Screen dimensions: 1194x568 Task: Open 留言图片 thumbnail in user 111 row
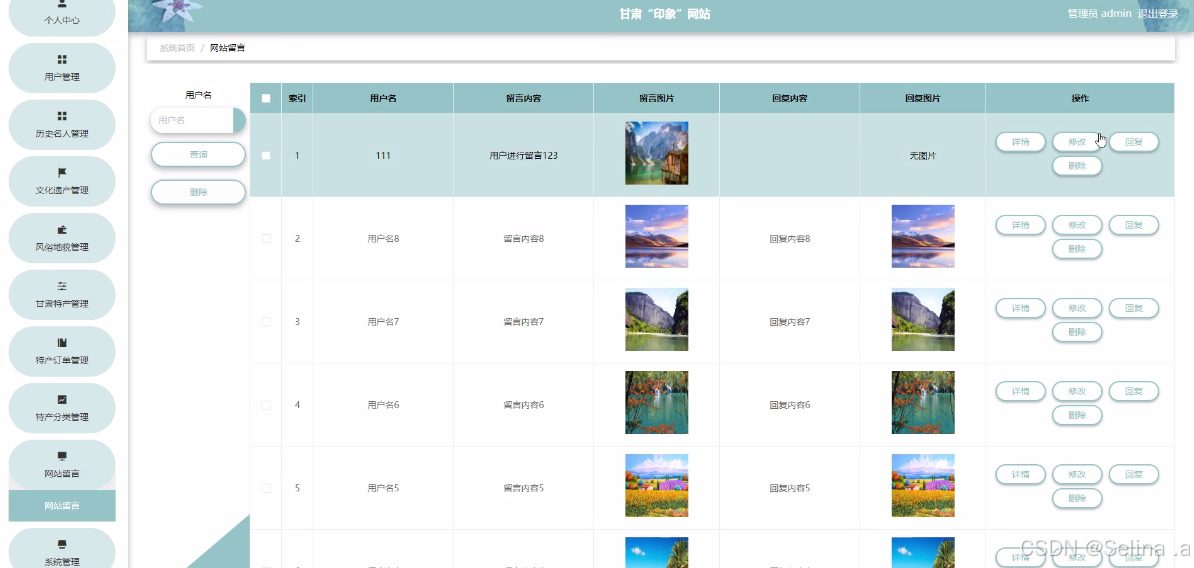656,153
